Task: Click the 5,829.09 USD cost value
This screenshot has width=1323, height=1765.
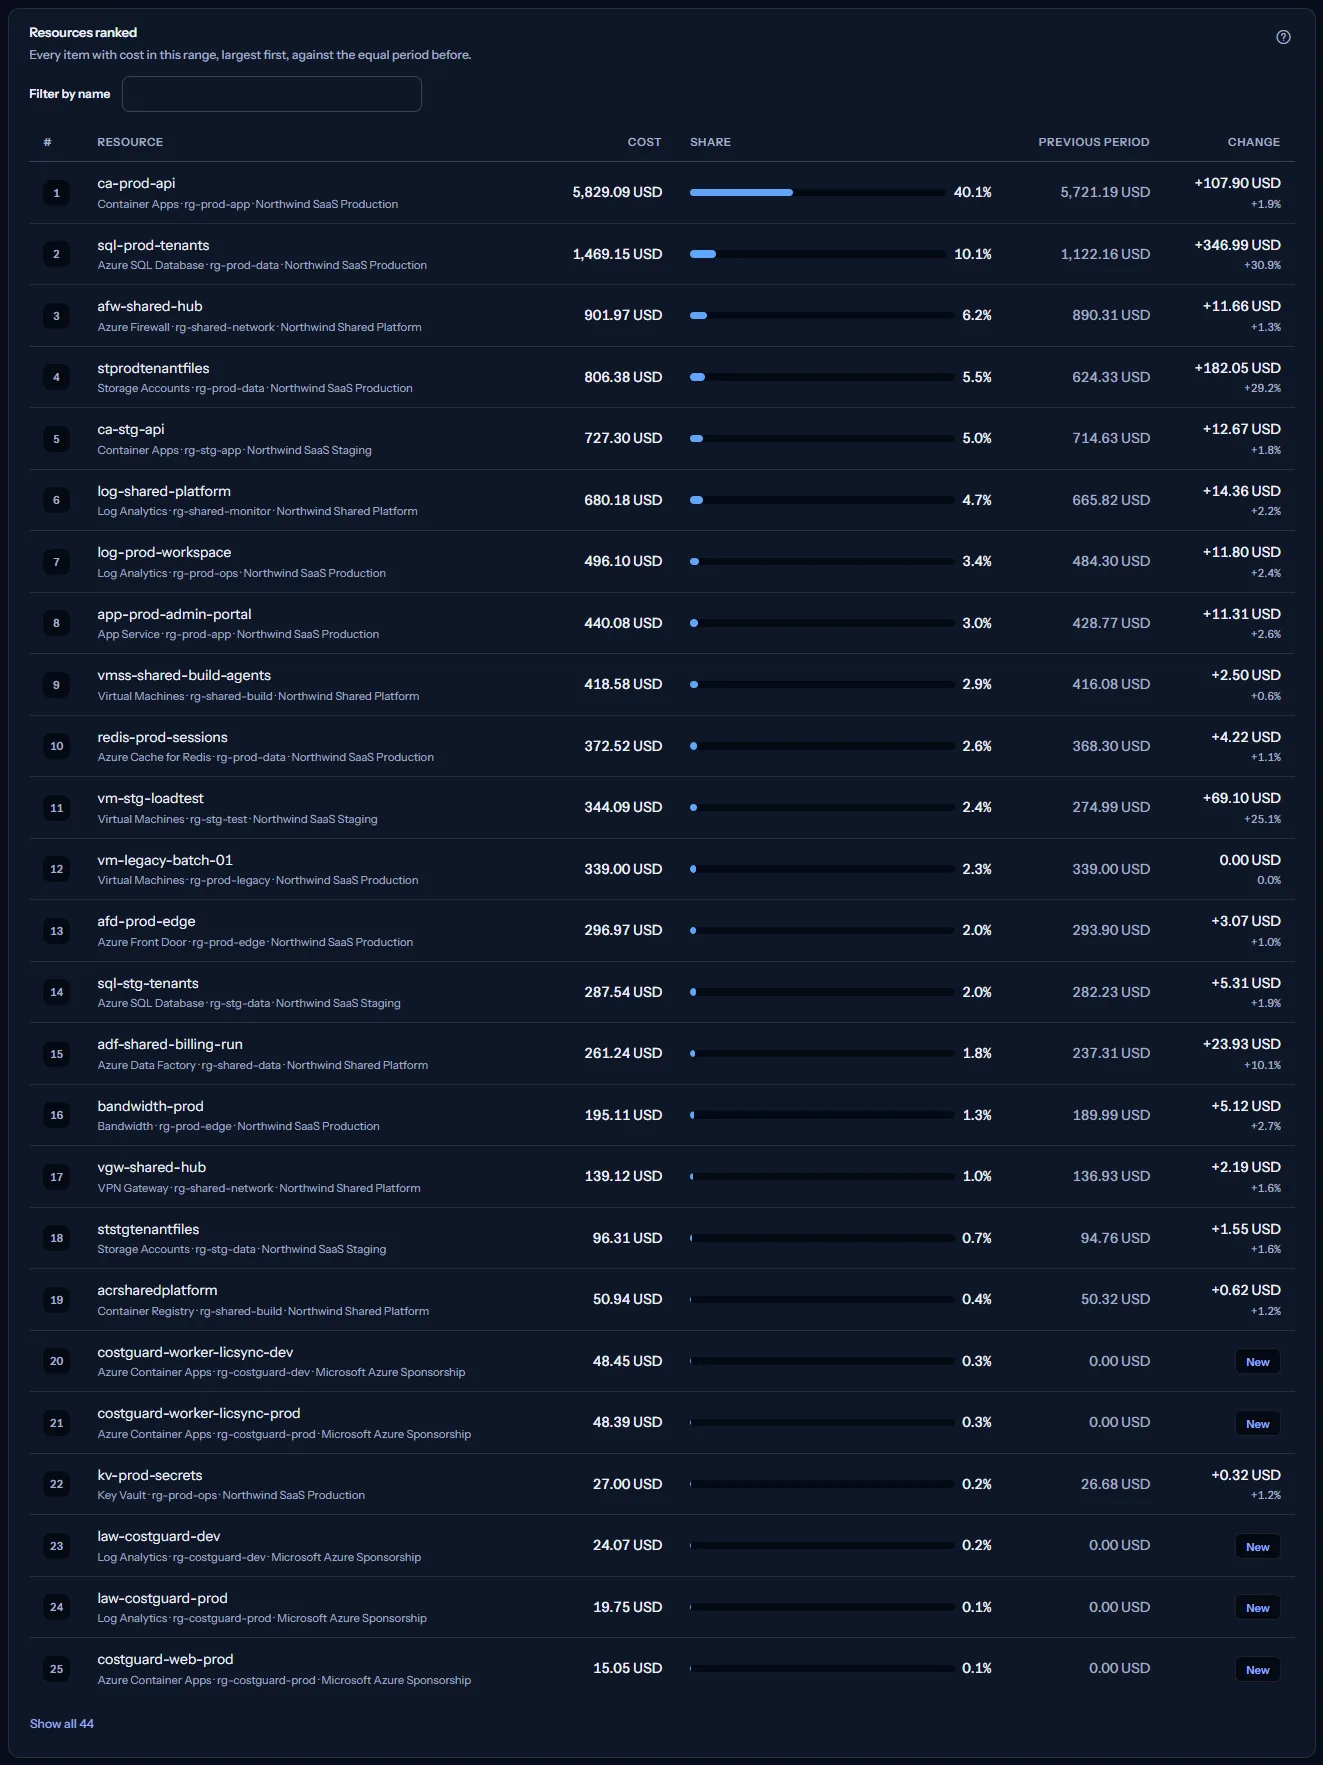Action: tap(617, 192)
